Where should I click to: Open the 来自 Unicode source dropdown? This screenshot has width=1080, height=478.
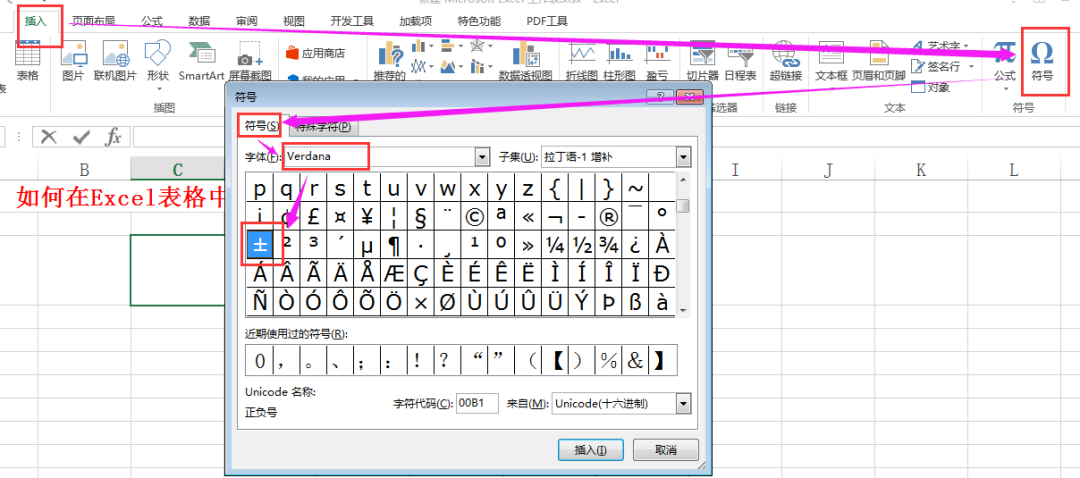coord(683,403)
